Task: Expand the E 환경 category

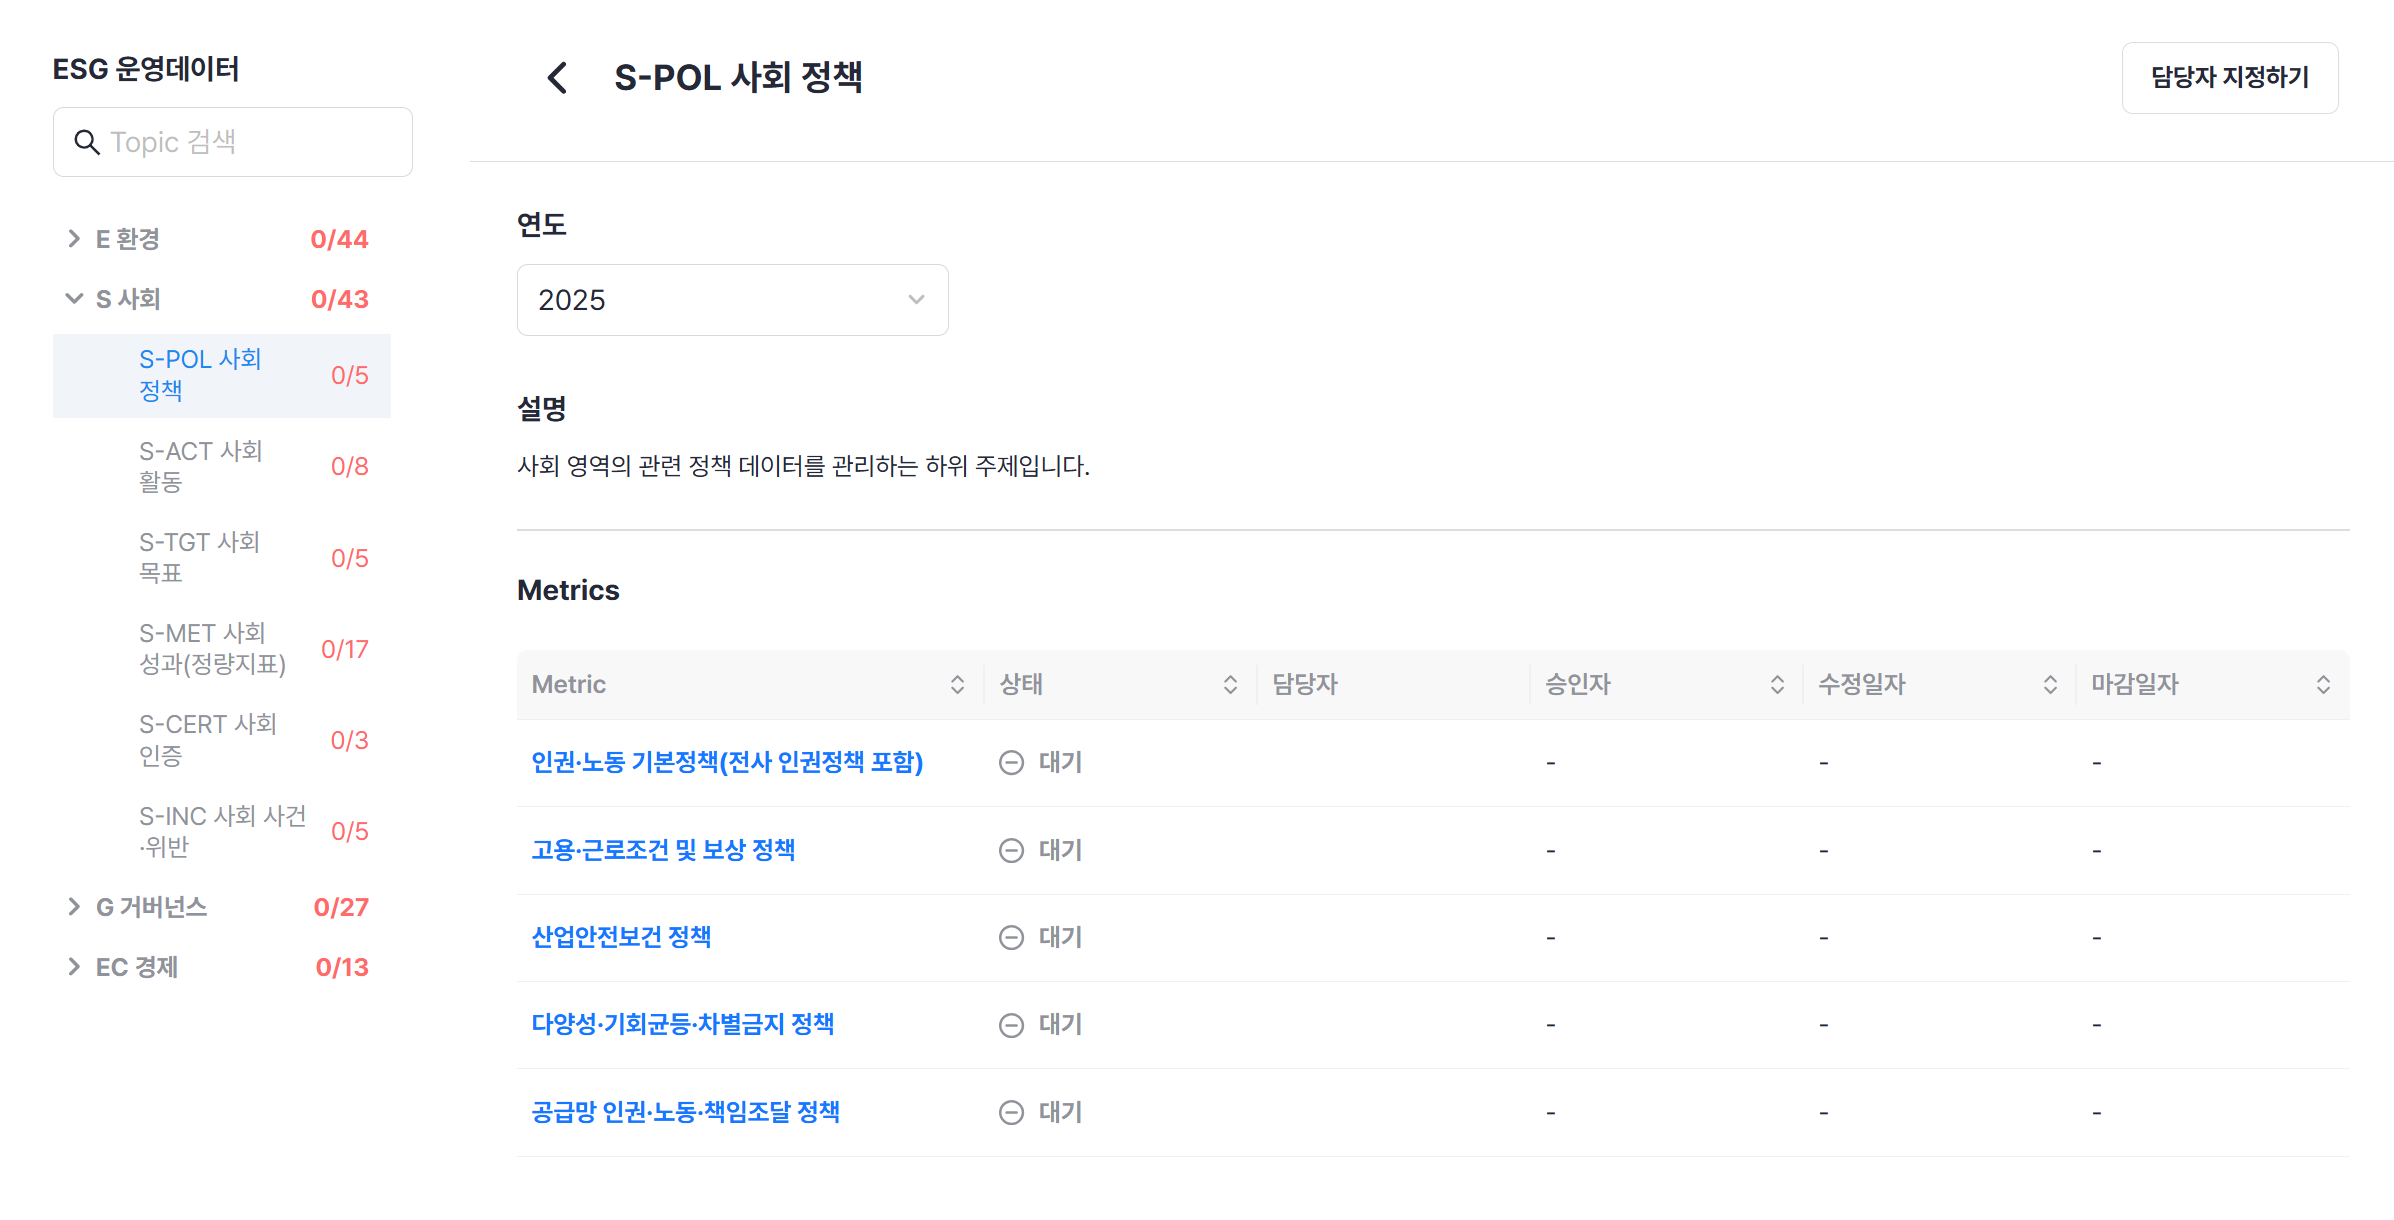Action: tap(73, 239)
